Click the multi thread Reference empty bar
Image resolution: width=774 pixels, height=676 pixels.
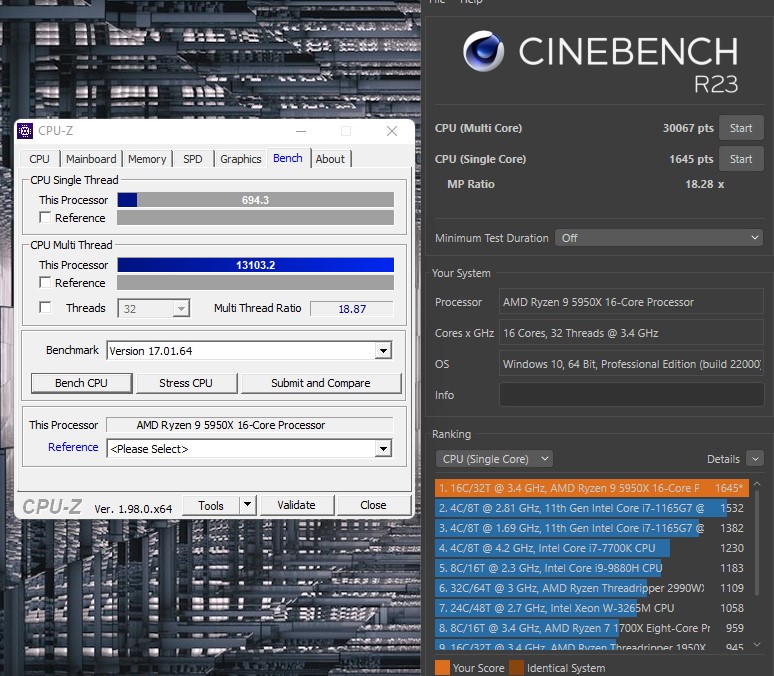click(x=256, y=283)
